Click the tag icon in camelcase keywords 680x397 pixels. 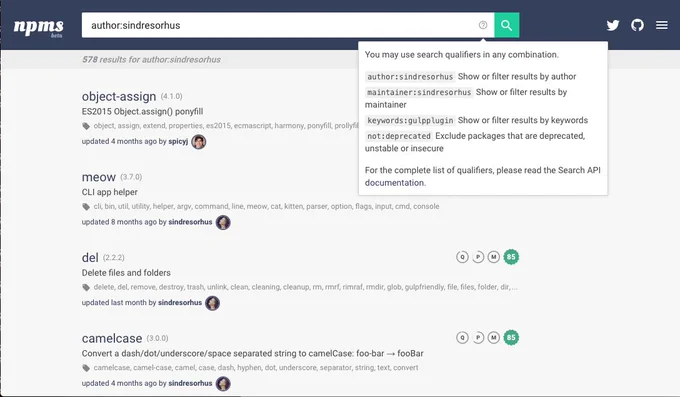[86, 368]
